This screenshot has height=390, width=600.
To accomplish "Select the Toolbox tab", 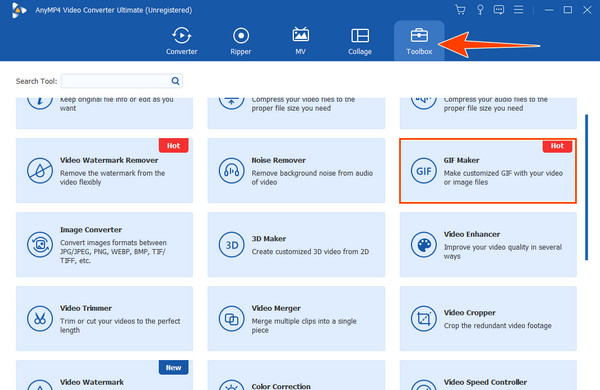I will coord(419,41).
